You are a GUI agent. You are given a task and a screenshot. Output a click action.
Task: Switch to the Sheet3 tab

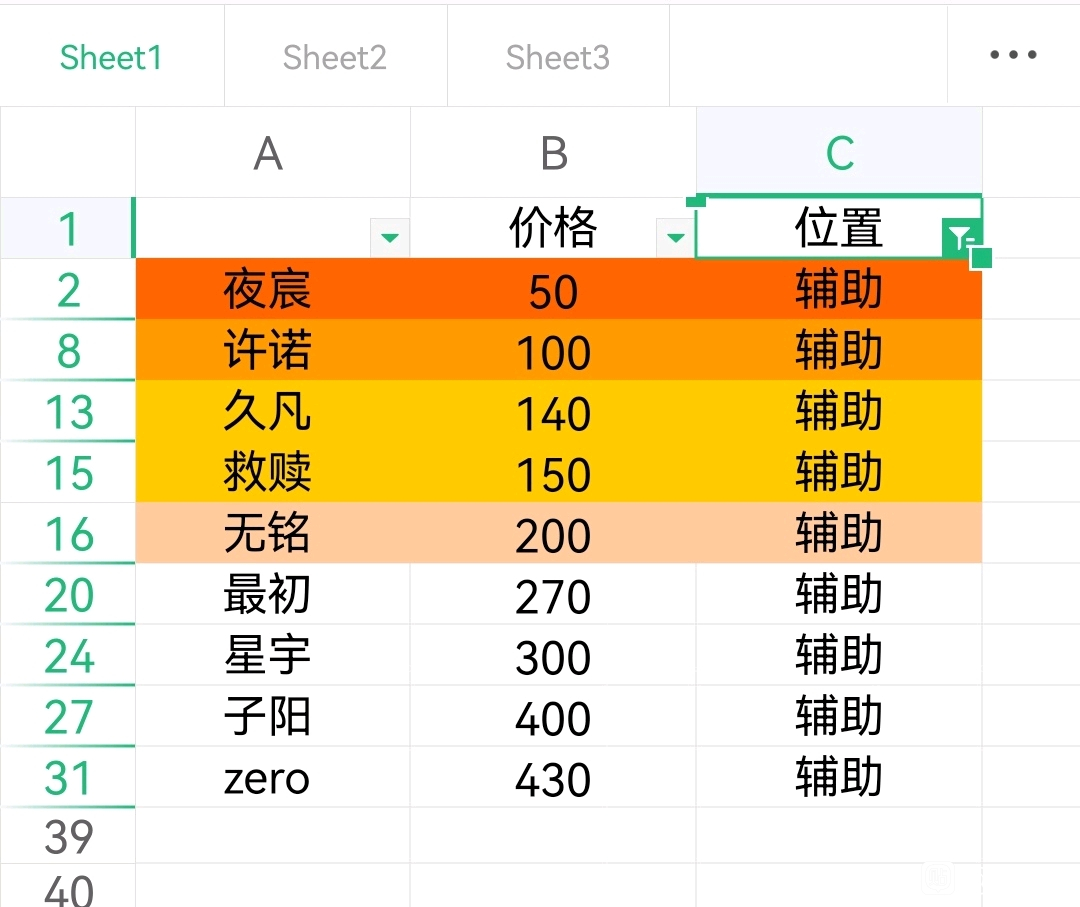coord(557,57)
